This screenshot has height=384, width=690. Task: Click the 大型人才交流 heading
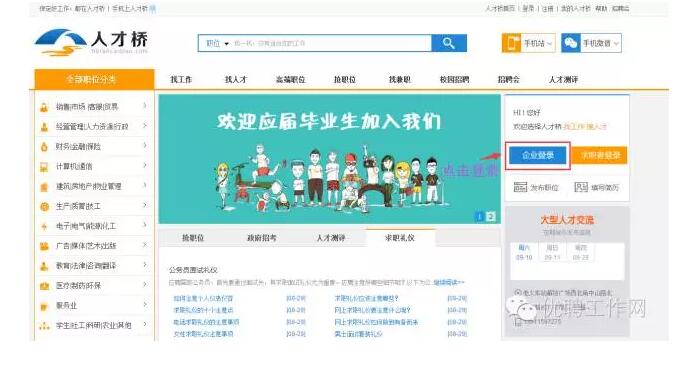(567, 220)
